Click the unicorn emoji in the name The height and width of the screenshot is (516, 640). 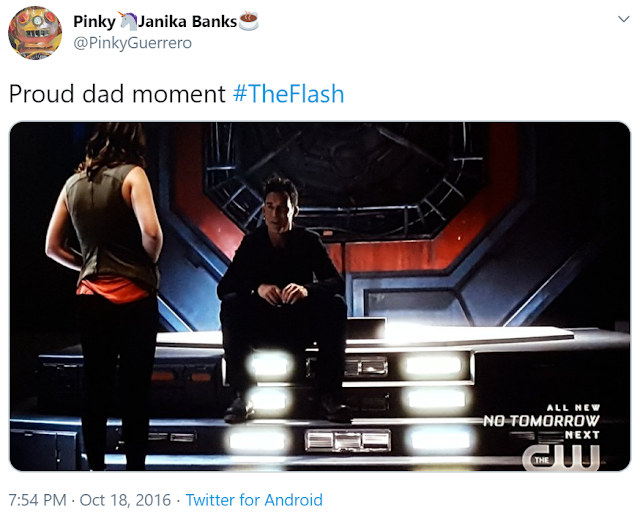click(128, 21)
